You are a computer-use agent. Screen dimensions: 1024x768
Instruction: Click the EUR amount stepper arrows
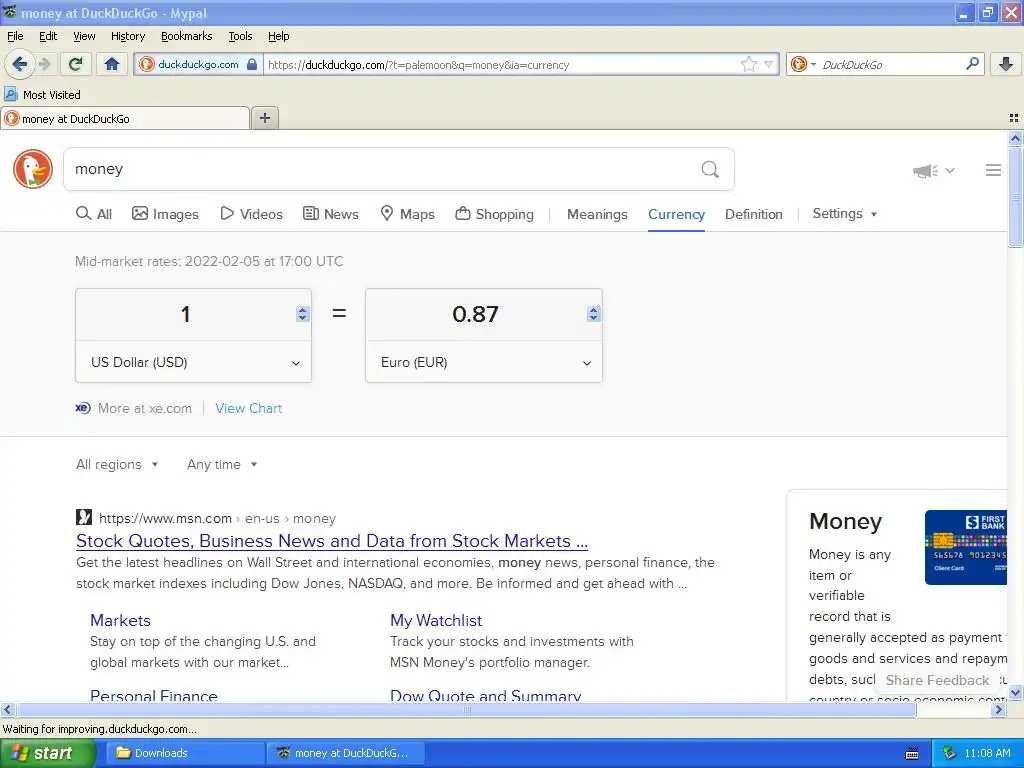tap(593, 314)
